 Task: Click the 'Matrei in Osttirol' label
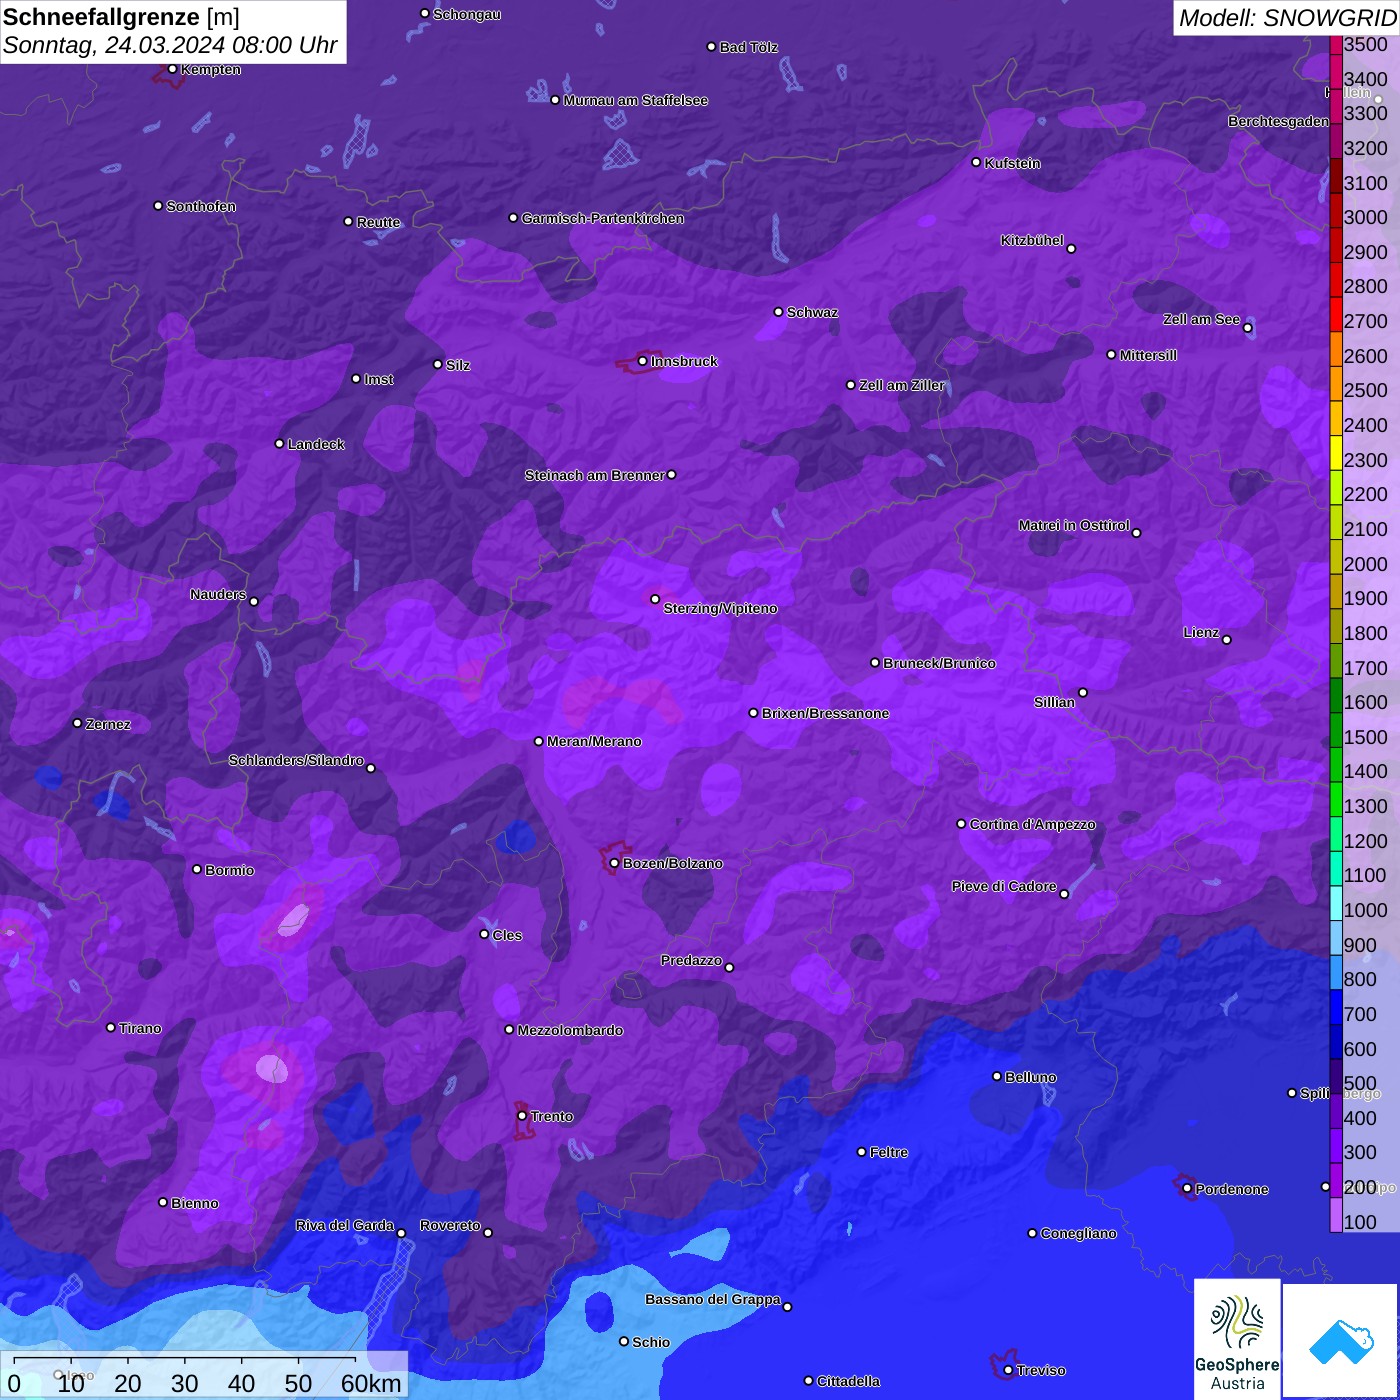point(1074,525)
